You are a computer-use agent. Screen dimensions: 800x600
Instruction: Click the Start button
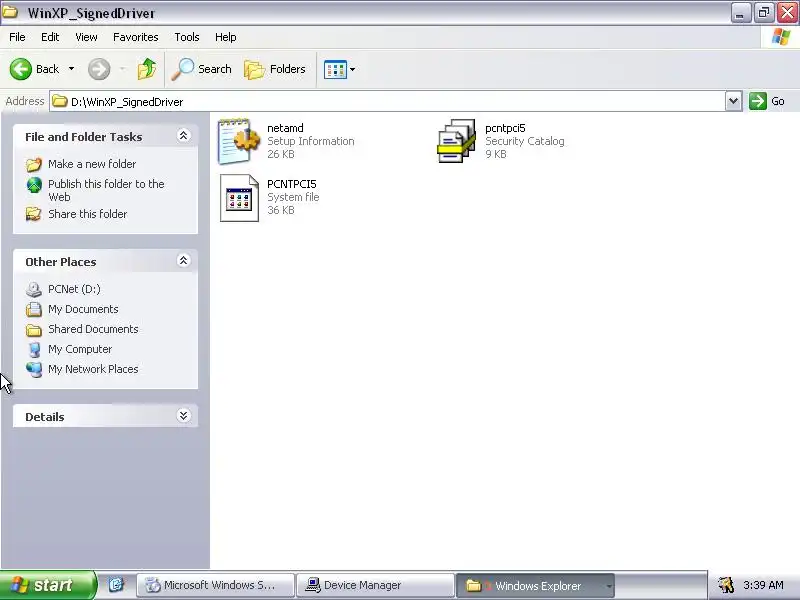pos(47,585)
